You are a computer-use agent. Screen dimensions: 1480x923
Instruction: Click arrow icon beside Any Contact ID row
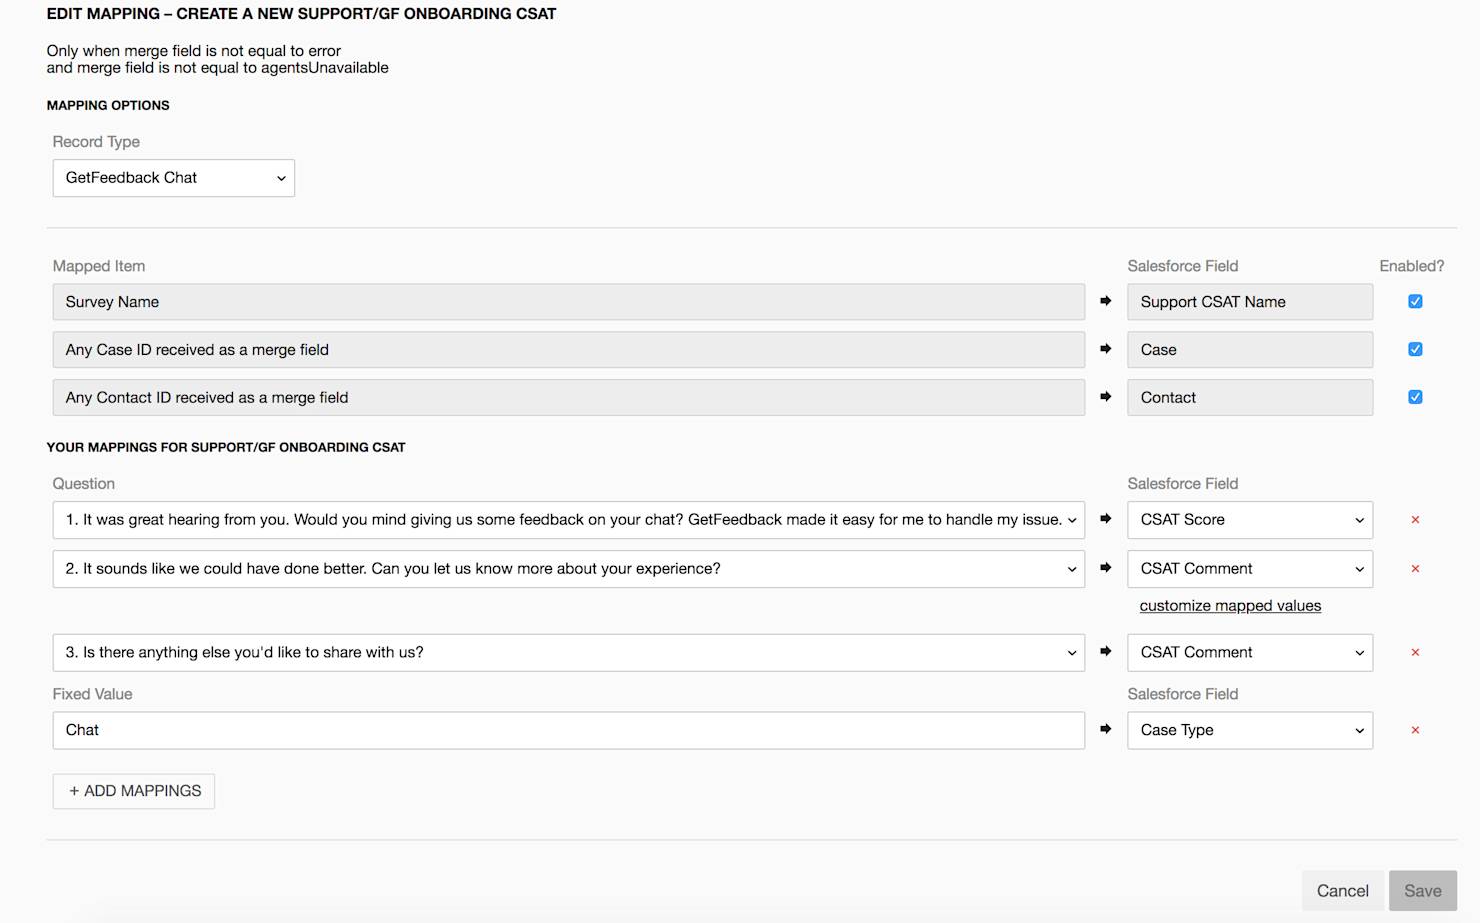pos(1105,397)
